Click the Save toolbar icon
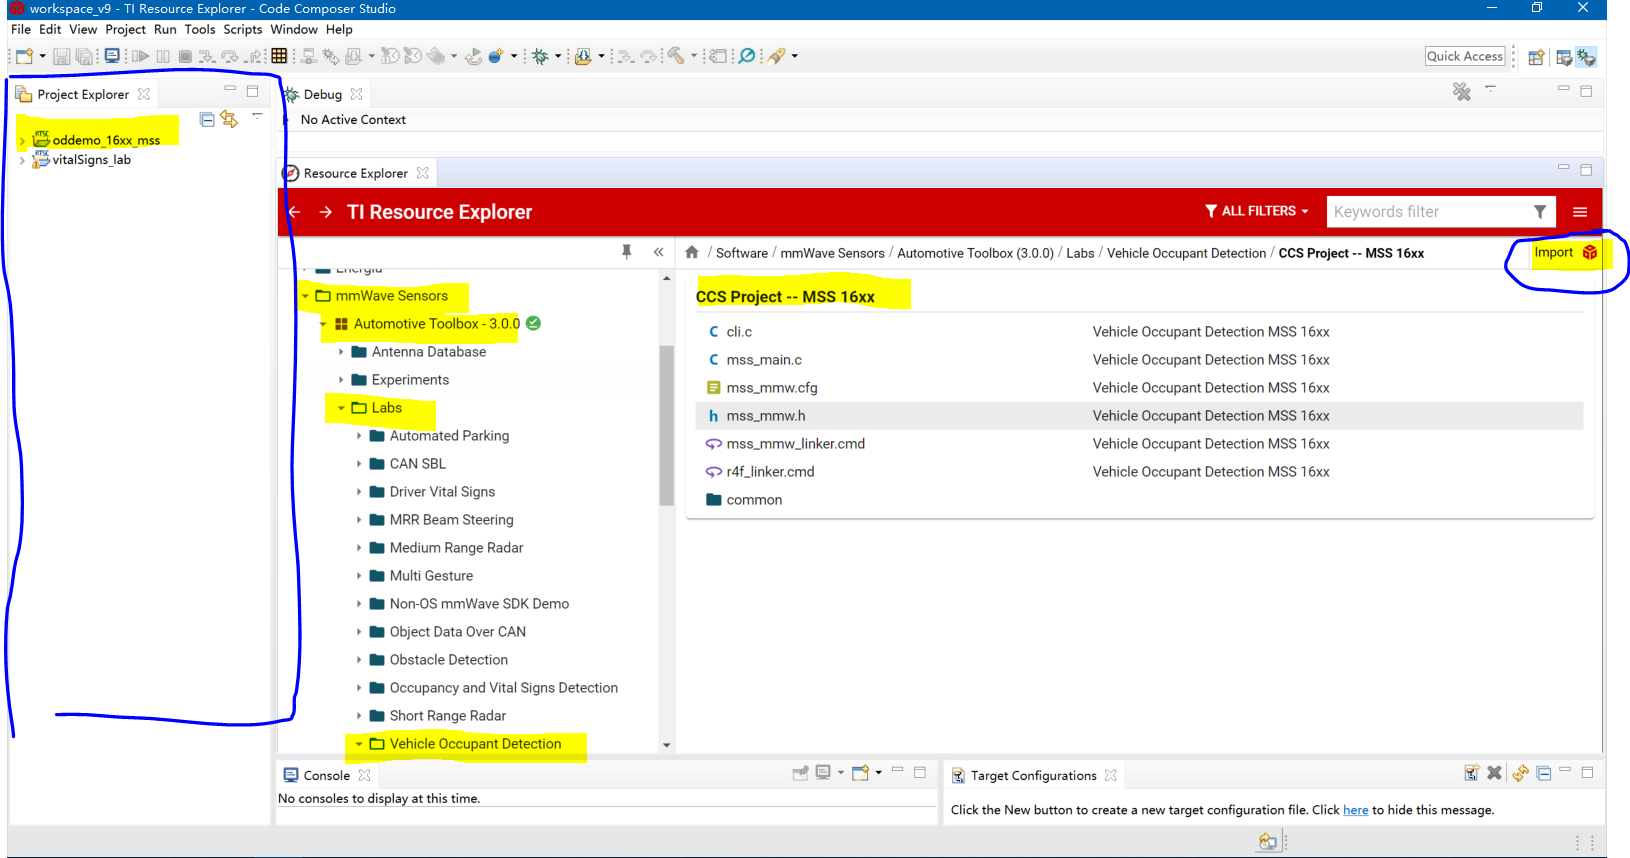This screenshot has height=858, width=1630. [x=62, y=56]
